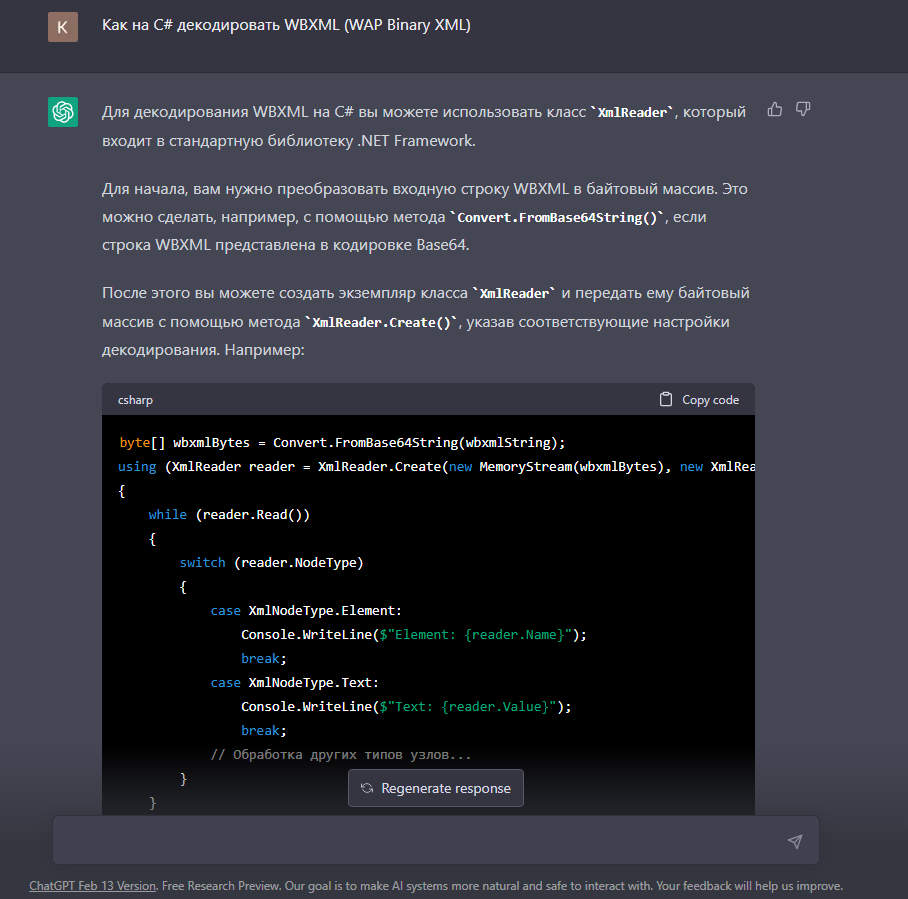Click the csharp language label
908x899 pixels.
pyautogui.click(x=135, y=400)
